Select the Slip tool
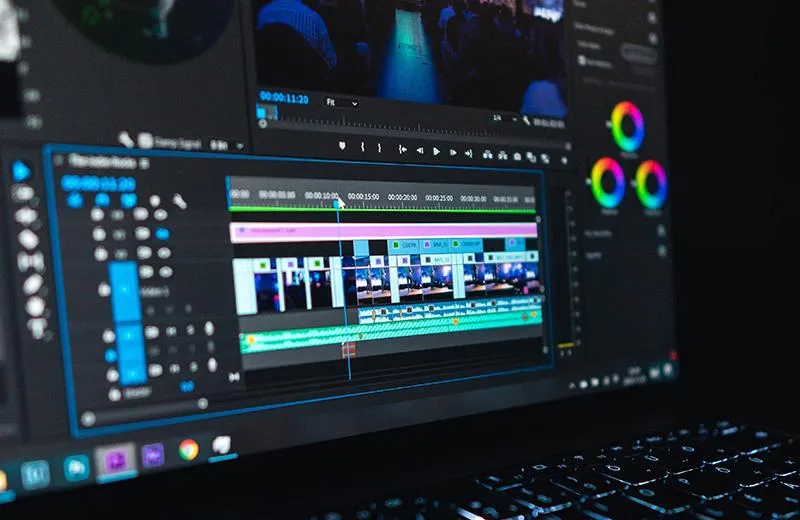This screenshot has width=800, height=520. pyautogui.click(x=31, y=262)
